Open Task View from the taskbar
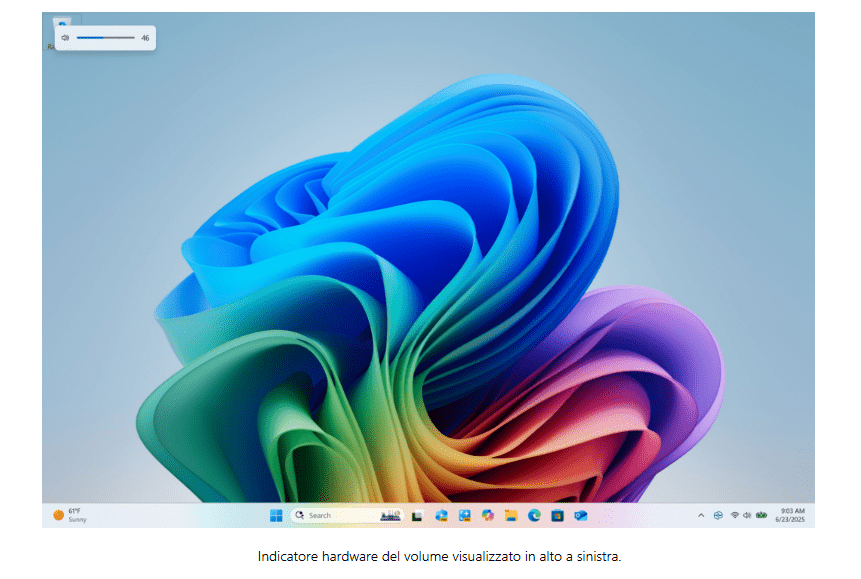 [x=417, y=515]
